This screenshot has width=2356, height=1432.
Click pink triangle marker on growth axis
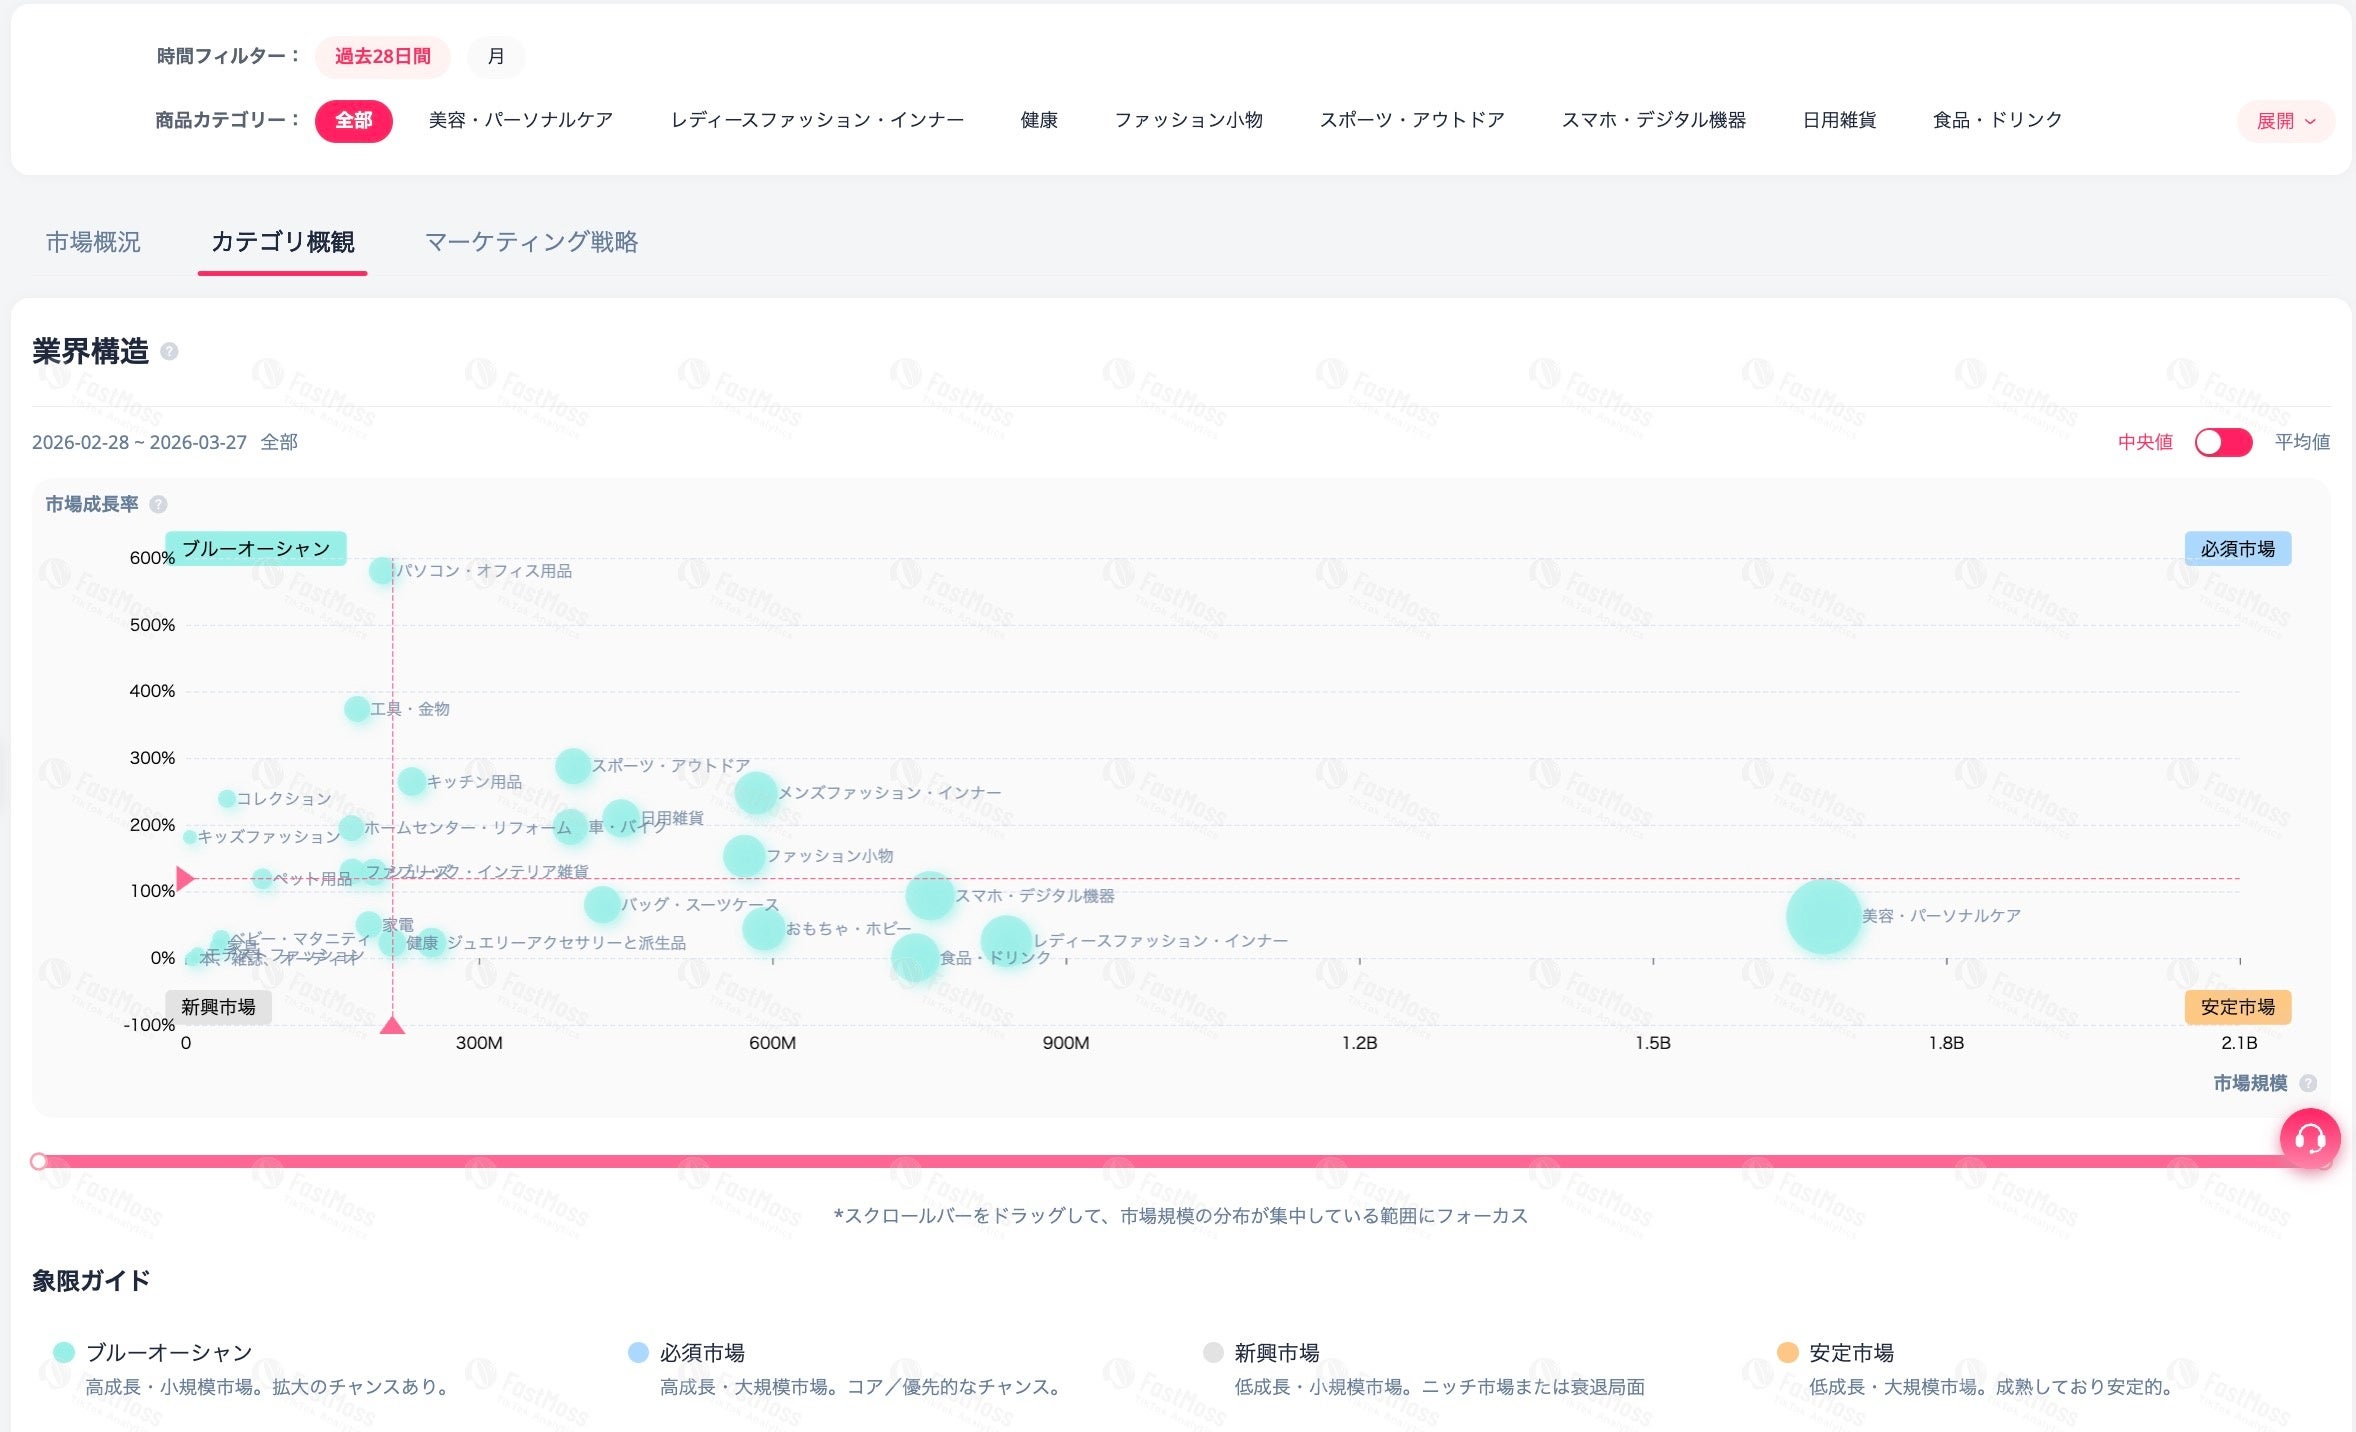tap(185, 879)
